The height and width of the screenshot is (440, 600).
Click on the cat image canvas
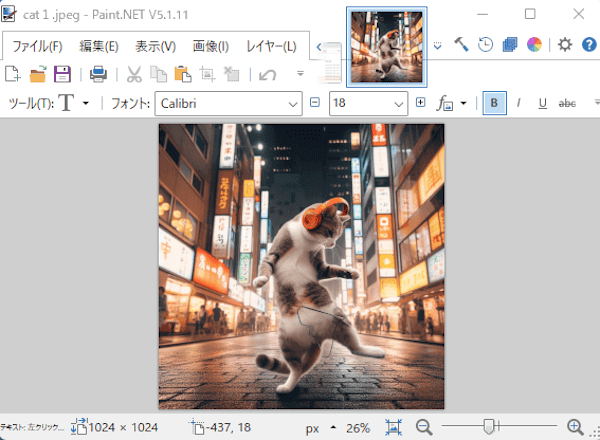coord(302,266)
